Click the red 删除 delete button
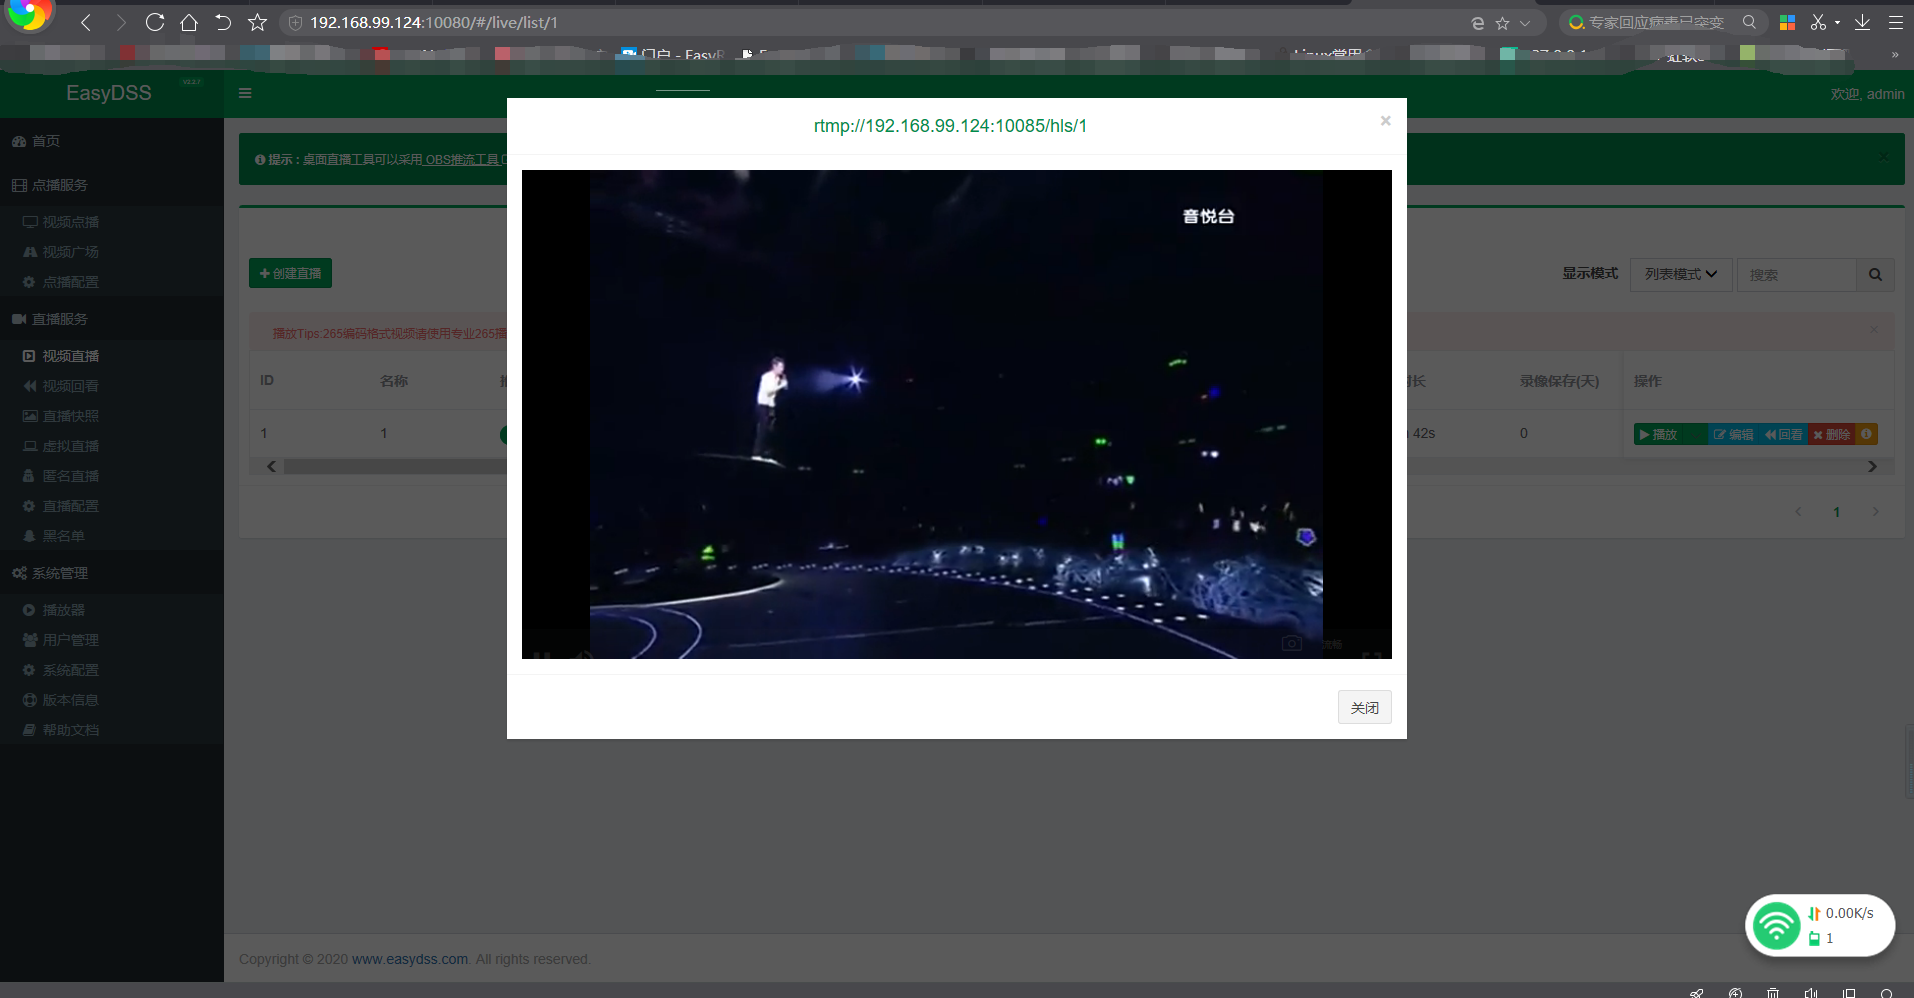This screenshot has height=998, width=1914. (x=1832, y=434)
